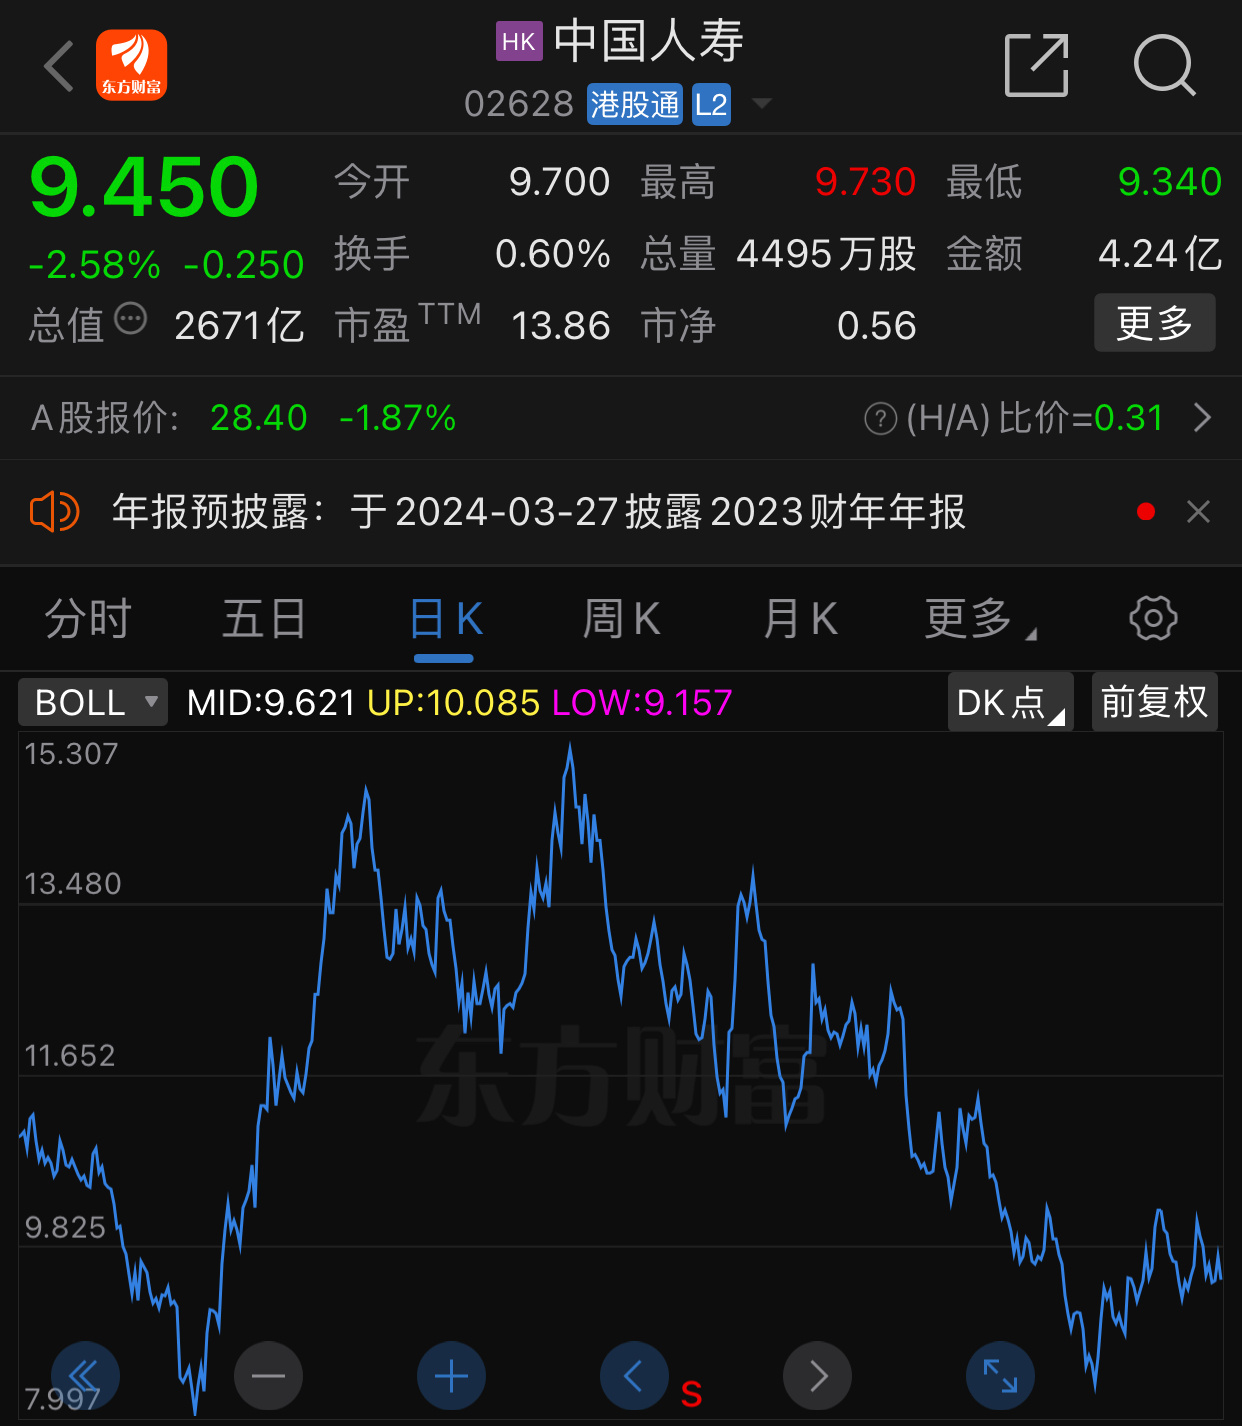Dismiss the 年报预披露 notice
This screenshot has height=1426, width=1242.
click(1198, 512)
